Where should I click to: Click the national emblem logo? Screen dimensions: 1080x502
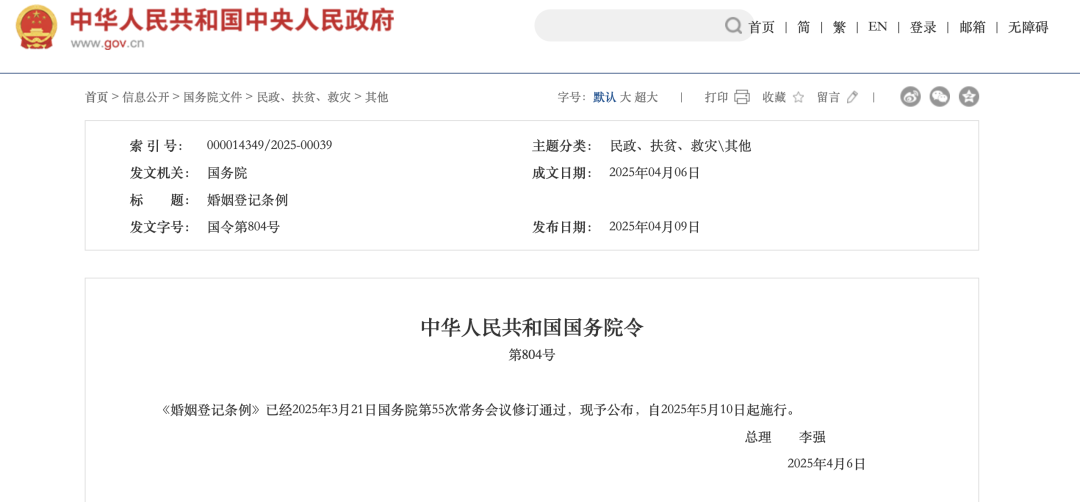click(37, 27)
